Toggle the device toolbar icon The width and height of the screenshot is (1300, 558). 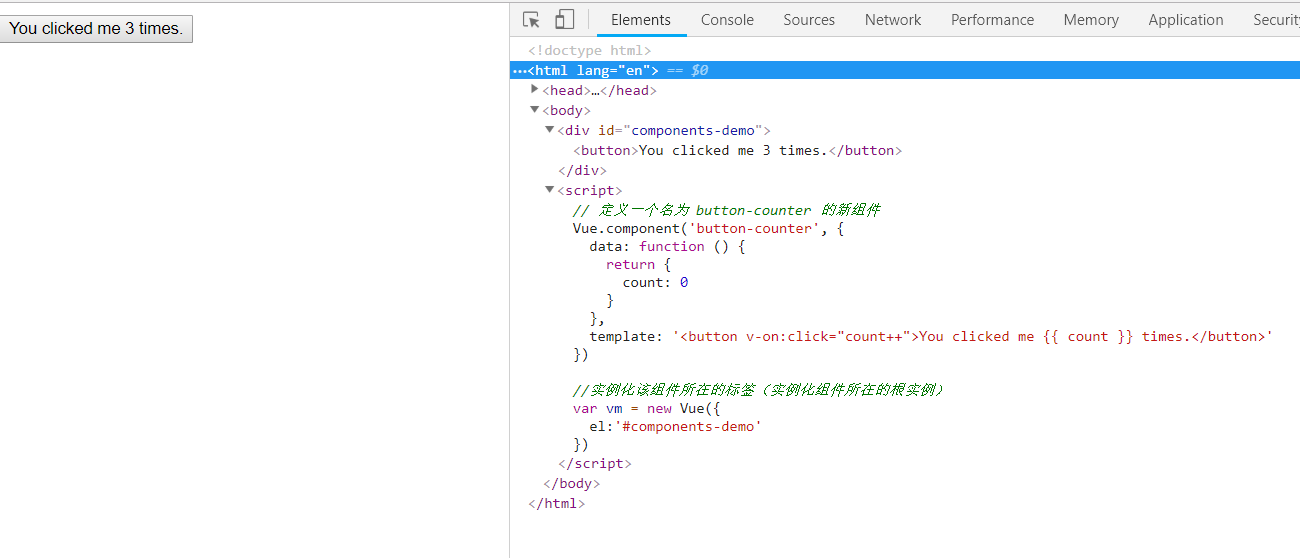tap(564, 20)
